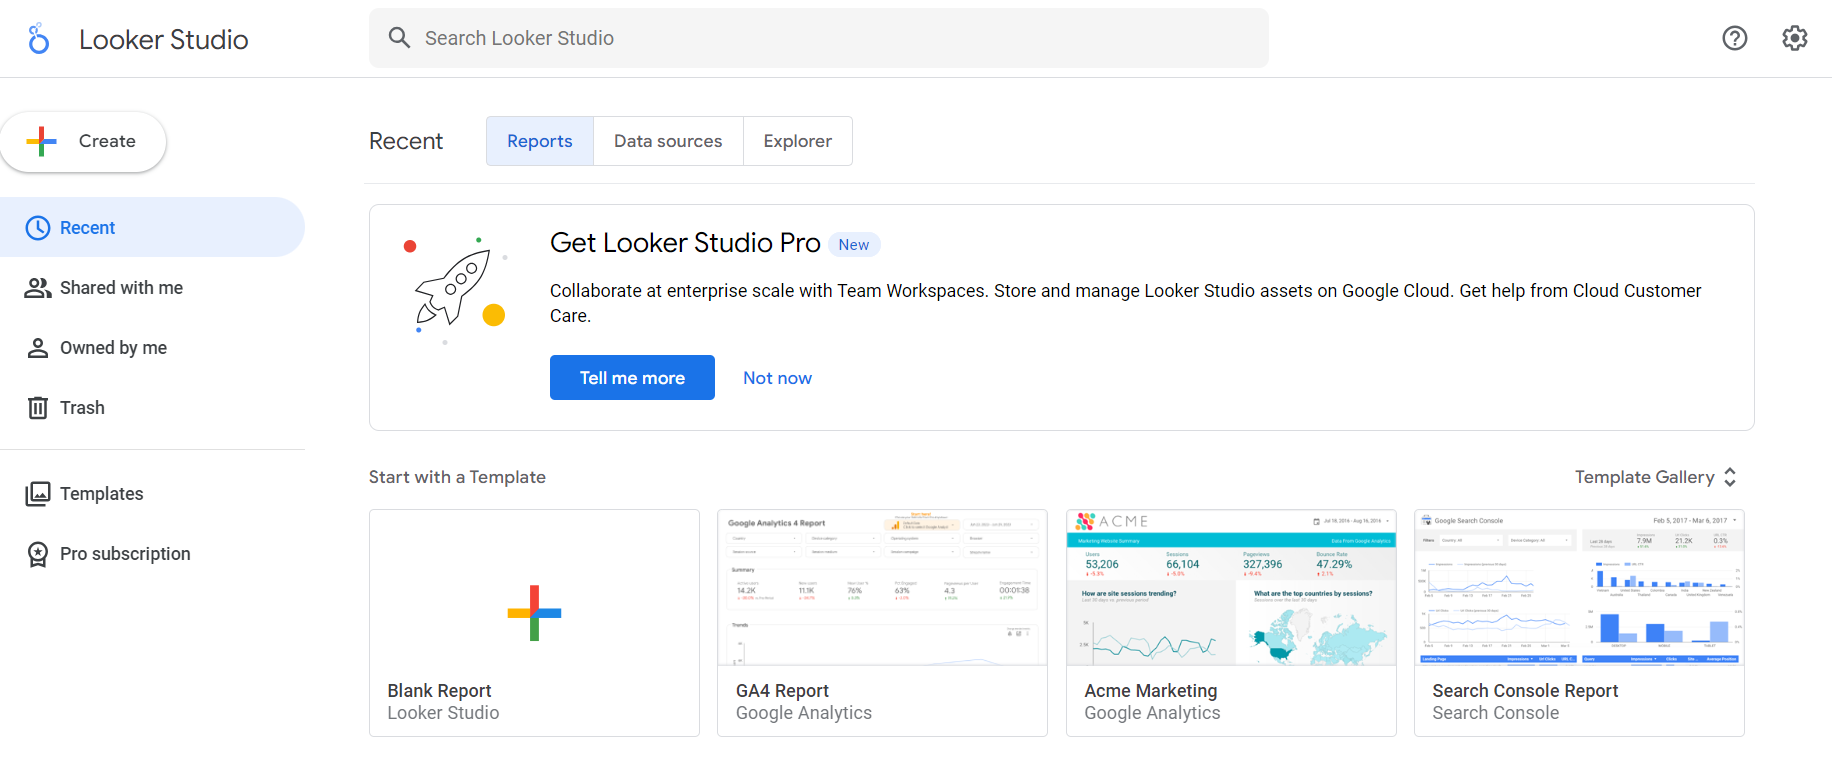The image size is (1832, 759).
Task: Open the Acme Marketing template thumbnail
Action: point(1231,588)
